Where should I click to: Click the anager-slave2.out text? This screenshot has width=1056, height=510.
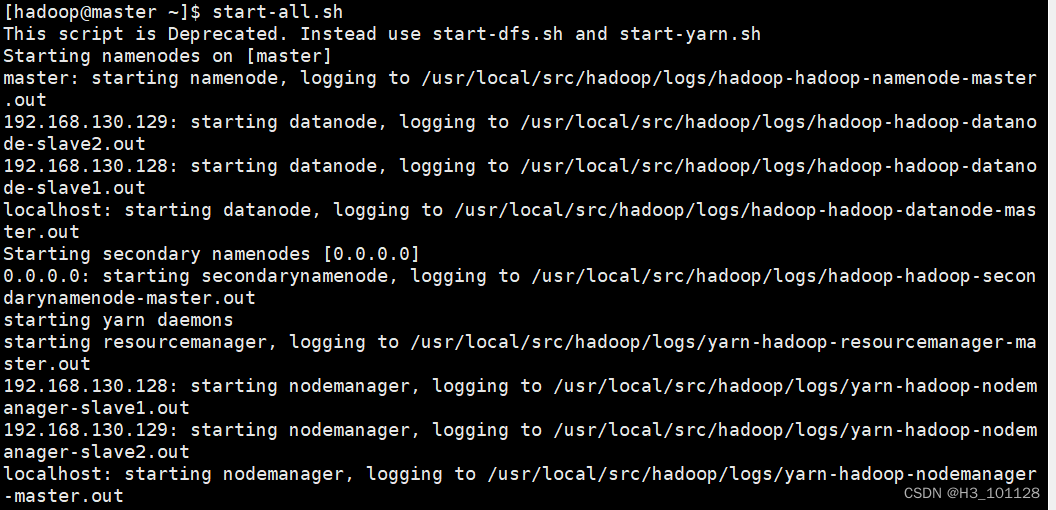pyautogui.click(x=97, y=452)
